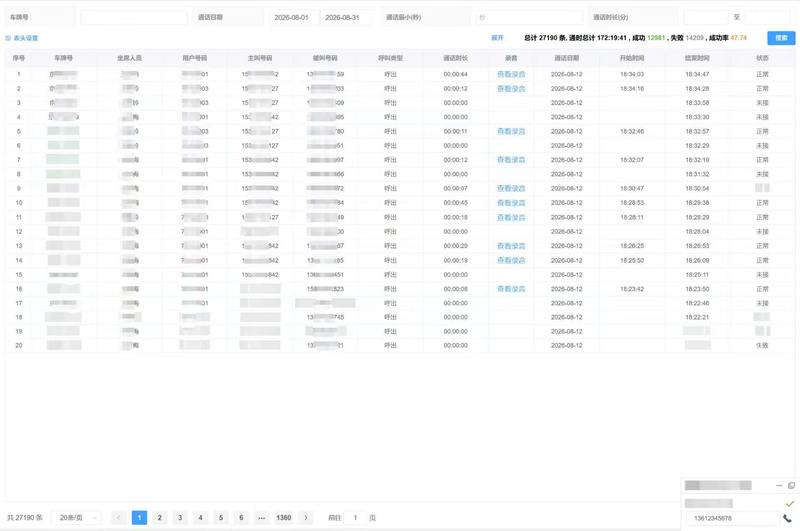Image resolution: width=800 pixels, height=531 pixels.
Task: Open the 20条/页 page size dropdown
Action: point(77,518)
